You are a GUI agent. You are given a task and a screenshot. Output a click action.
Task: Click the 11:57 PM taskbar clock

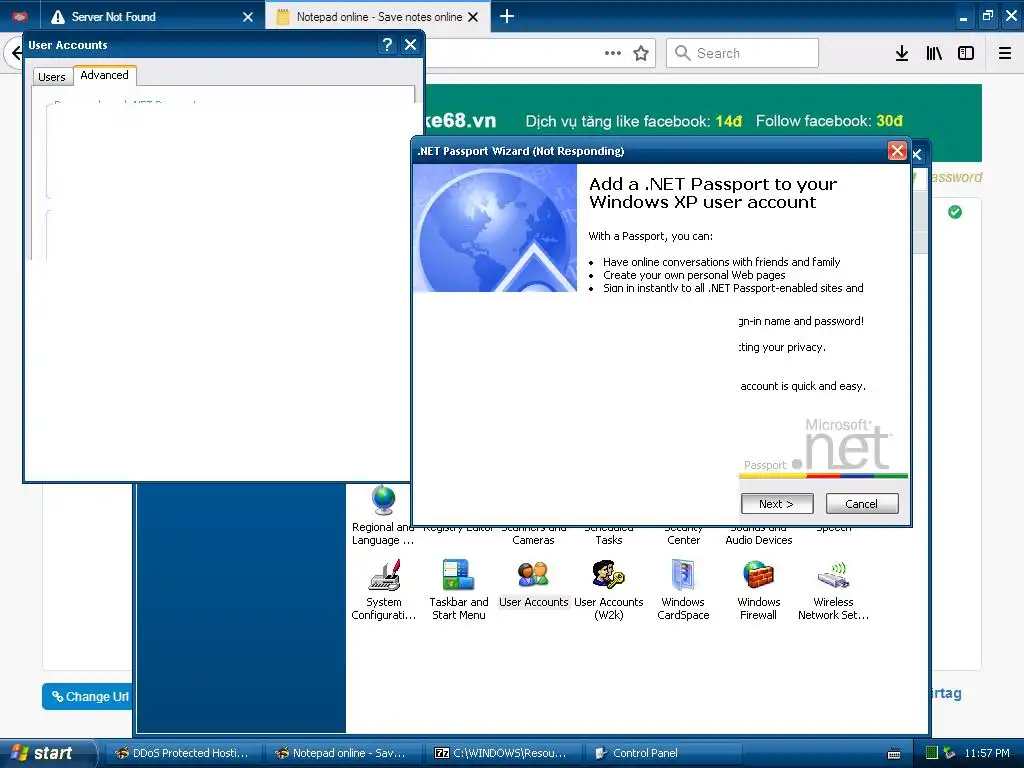[986, 753]
